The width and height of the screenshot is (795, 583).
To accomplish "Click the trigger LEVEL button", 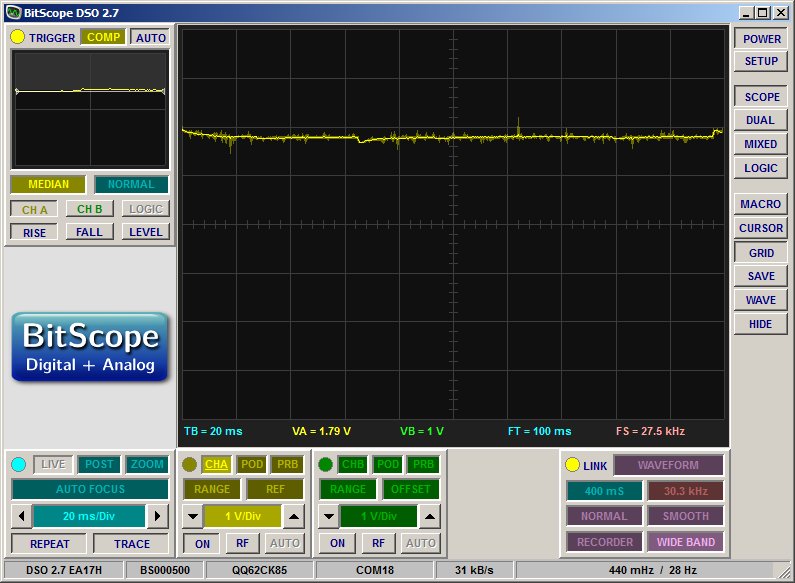I will (x=146, y=233).
